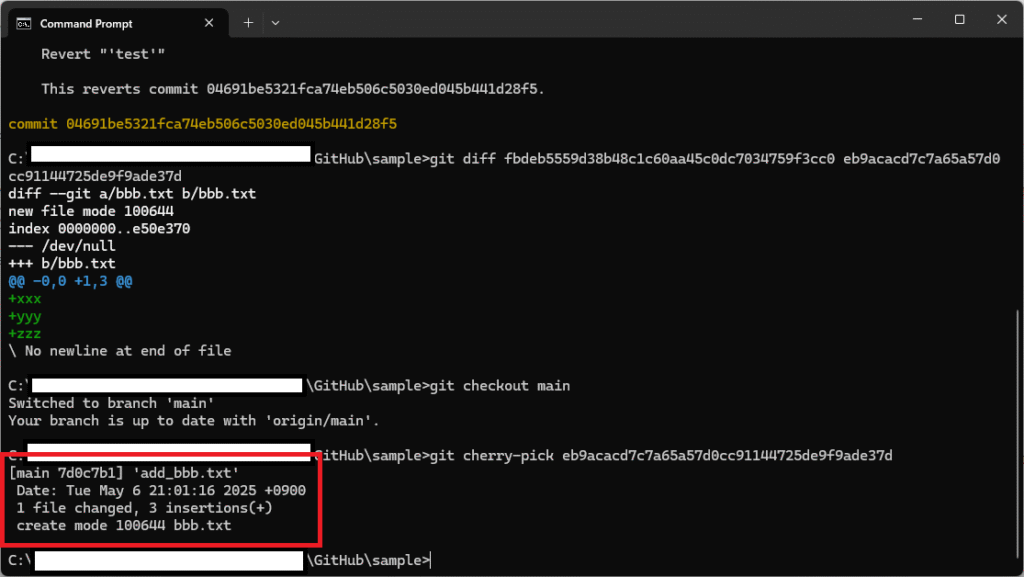The height and width of the screenshot is (577, 1024).
Task: Minimize the terminal window
Action: 917,20
